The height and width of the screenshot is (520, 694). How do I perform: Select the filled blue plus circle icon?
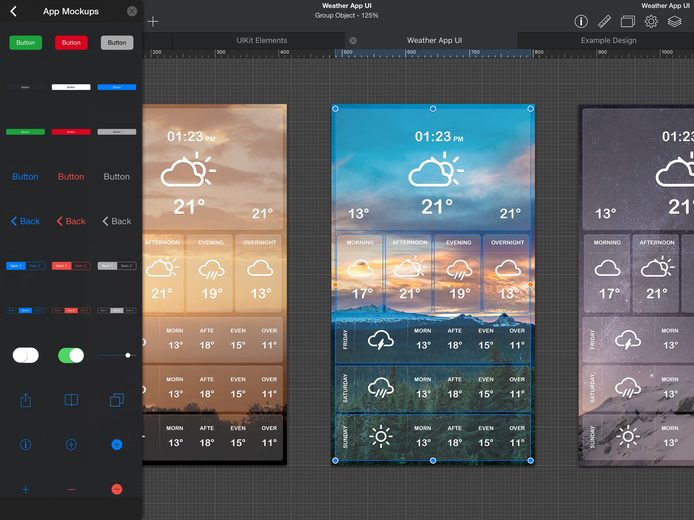pos(117,445)
